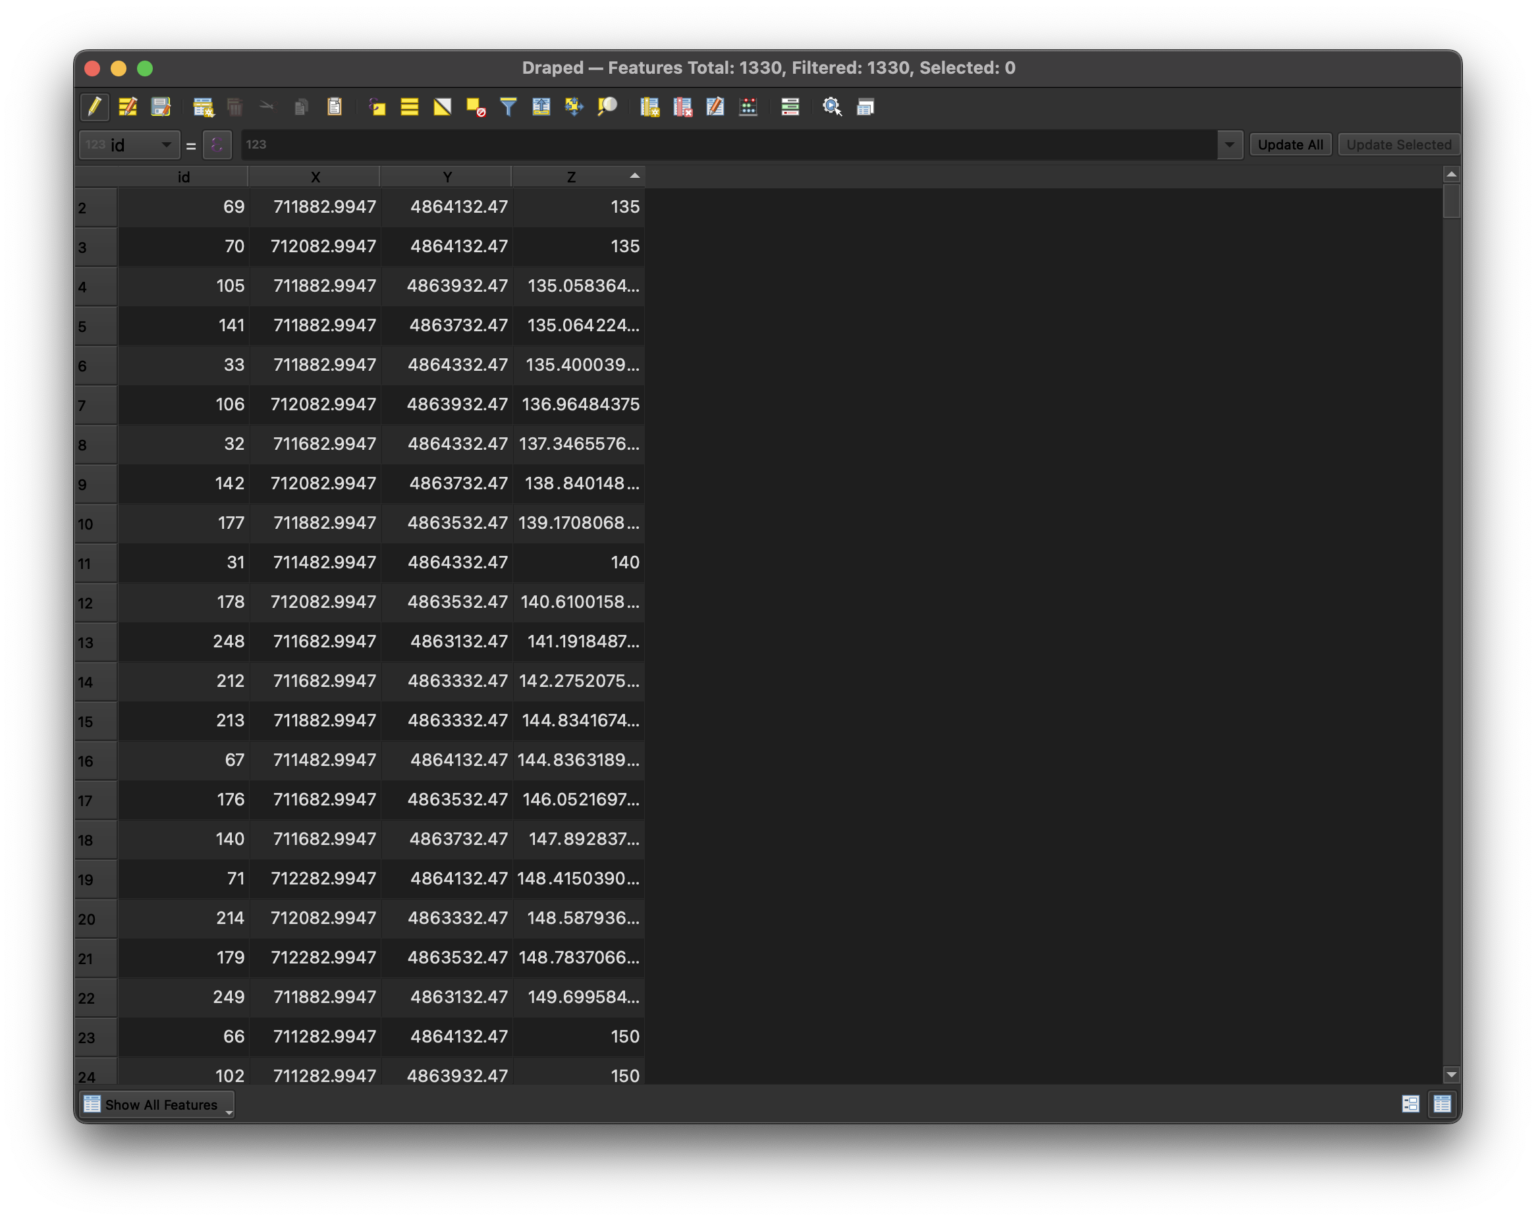This screenshot has width=1536, height=1221.
Task: Sort by the X column header
Action: [x=315, y=177]
